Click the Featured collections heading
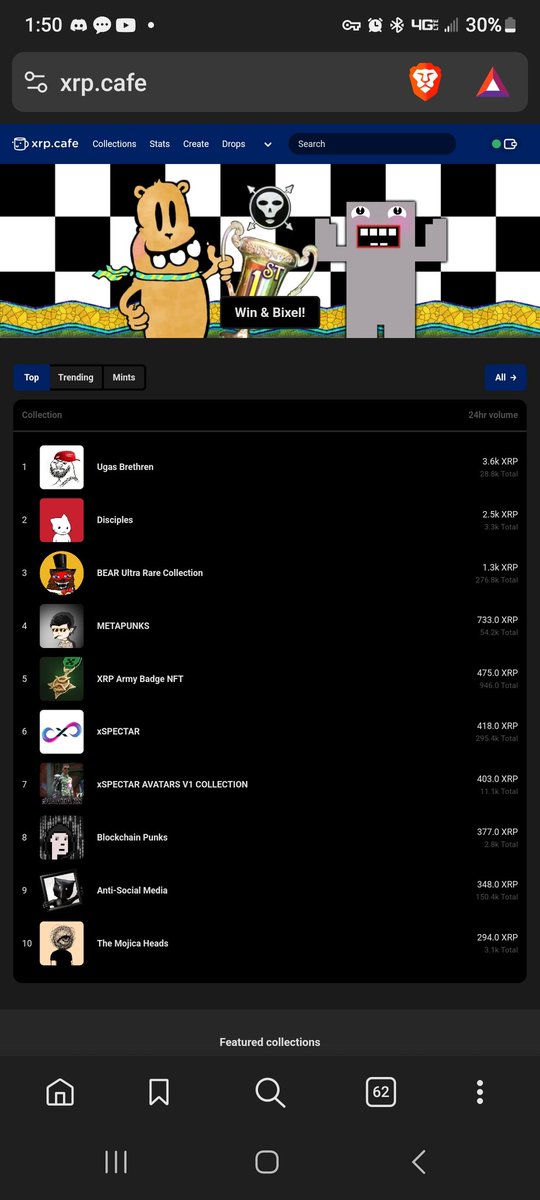The width and height of the screenshot is (540, 1200). tap(270, 1042)
